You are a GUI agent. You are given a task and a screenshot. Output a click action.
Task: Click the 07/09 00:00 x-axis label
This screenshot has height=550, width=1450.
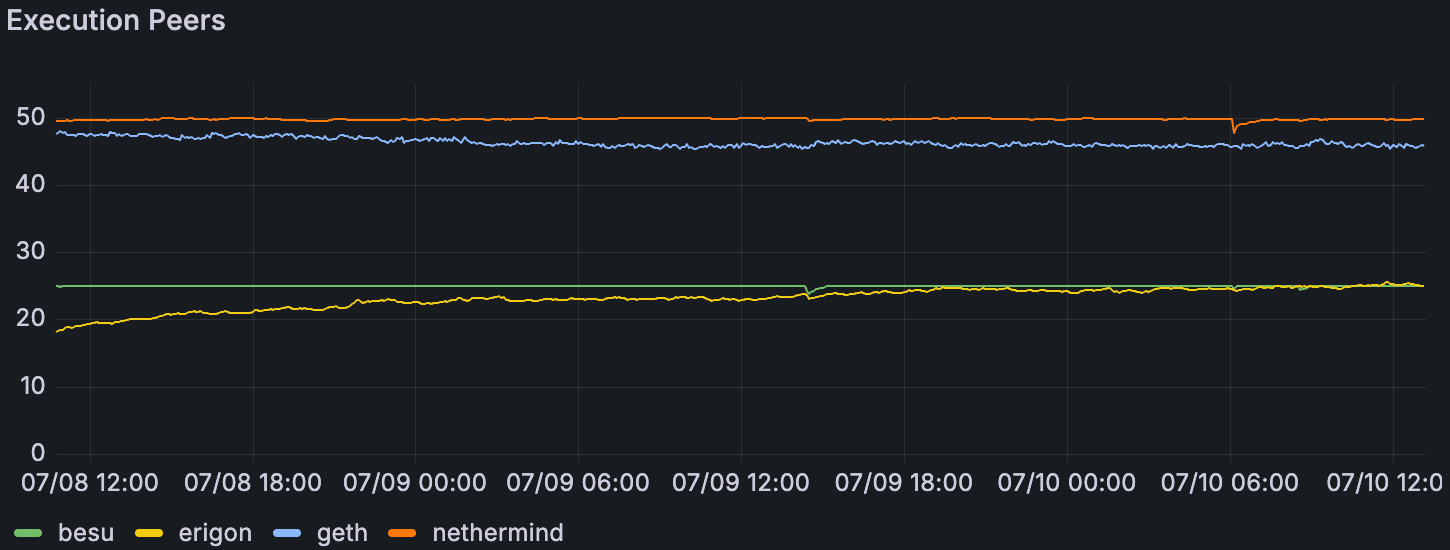pos(415,483)
